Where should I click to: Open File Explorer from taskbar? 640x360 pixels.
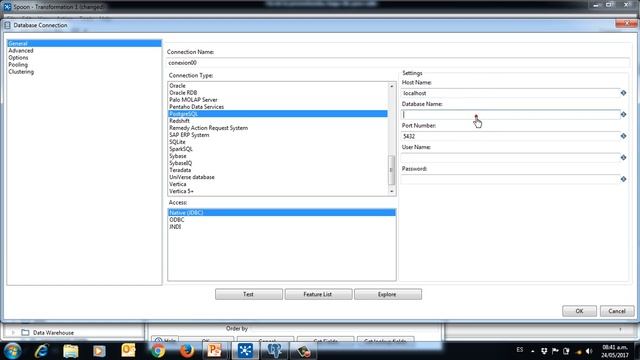coord(71,351)
